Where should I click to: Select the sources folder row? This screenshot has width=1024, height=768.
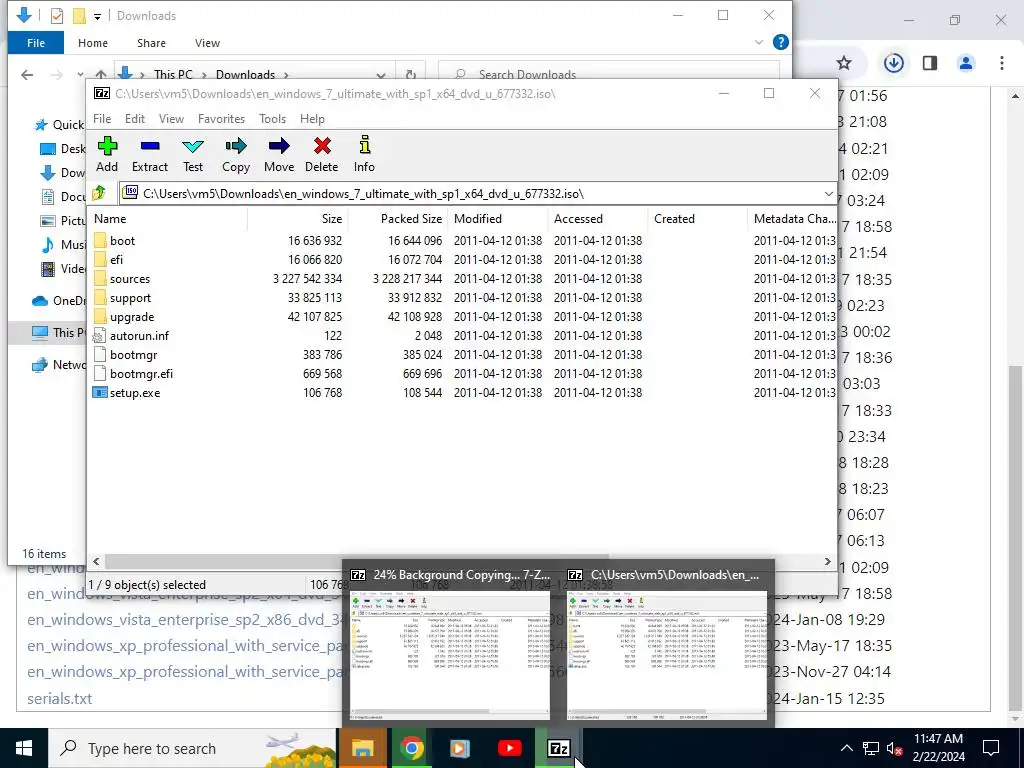461,279
